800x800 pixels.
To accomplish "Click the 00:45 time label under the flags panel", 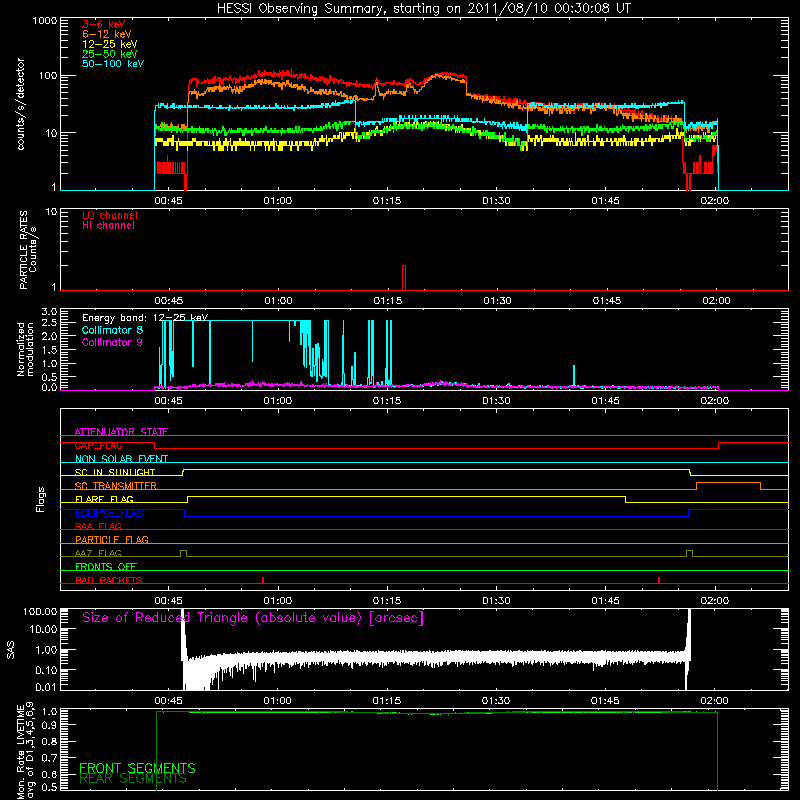I will 168,601.
